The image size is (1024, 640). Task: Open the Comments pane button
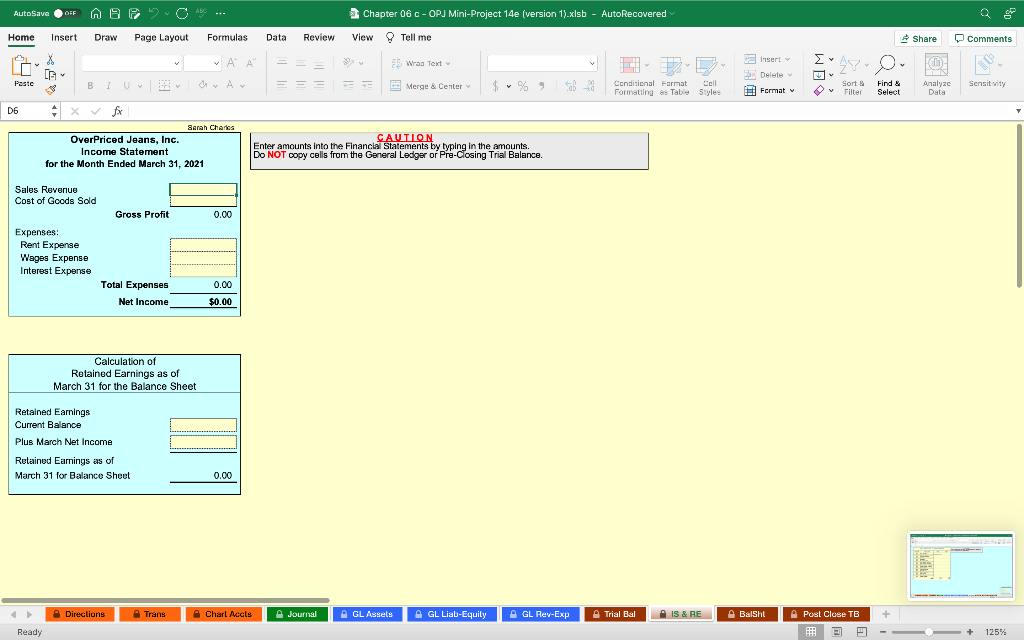click(x=983, y=39)
